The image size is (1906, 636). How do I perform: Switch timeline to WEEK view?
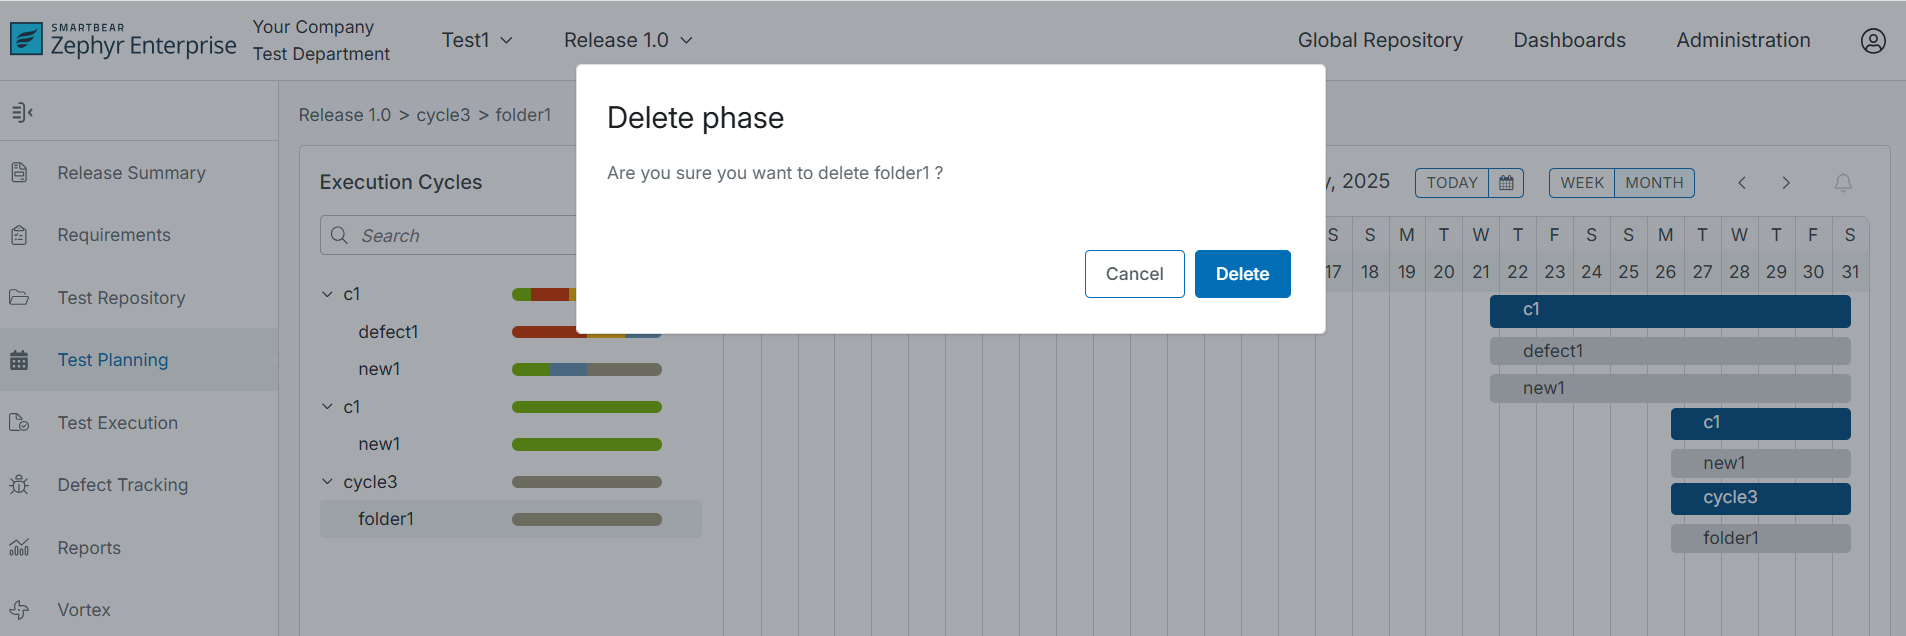(x=1581, y=183)
